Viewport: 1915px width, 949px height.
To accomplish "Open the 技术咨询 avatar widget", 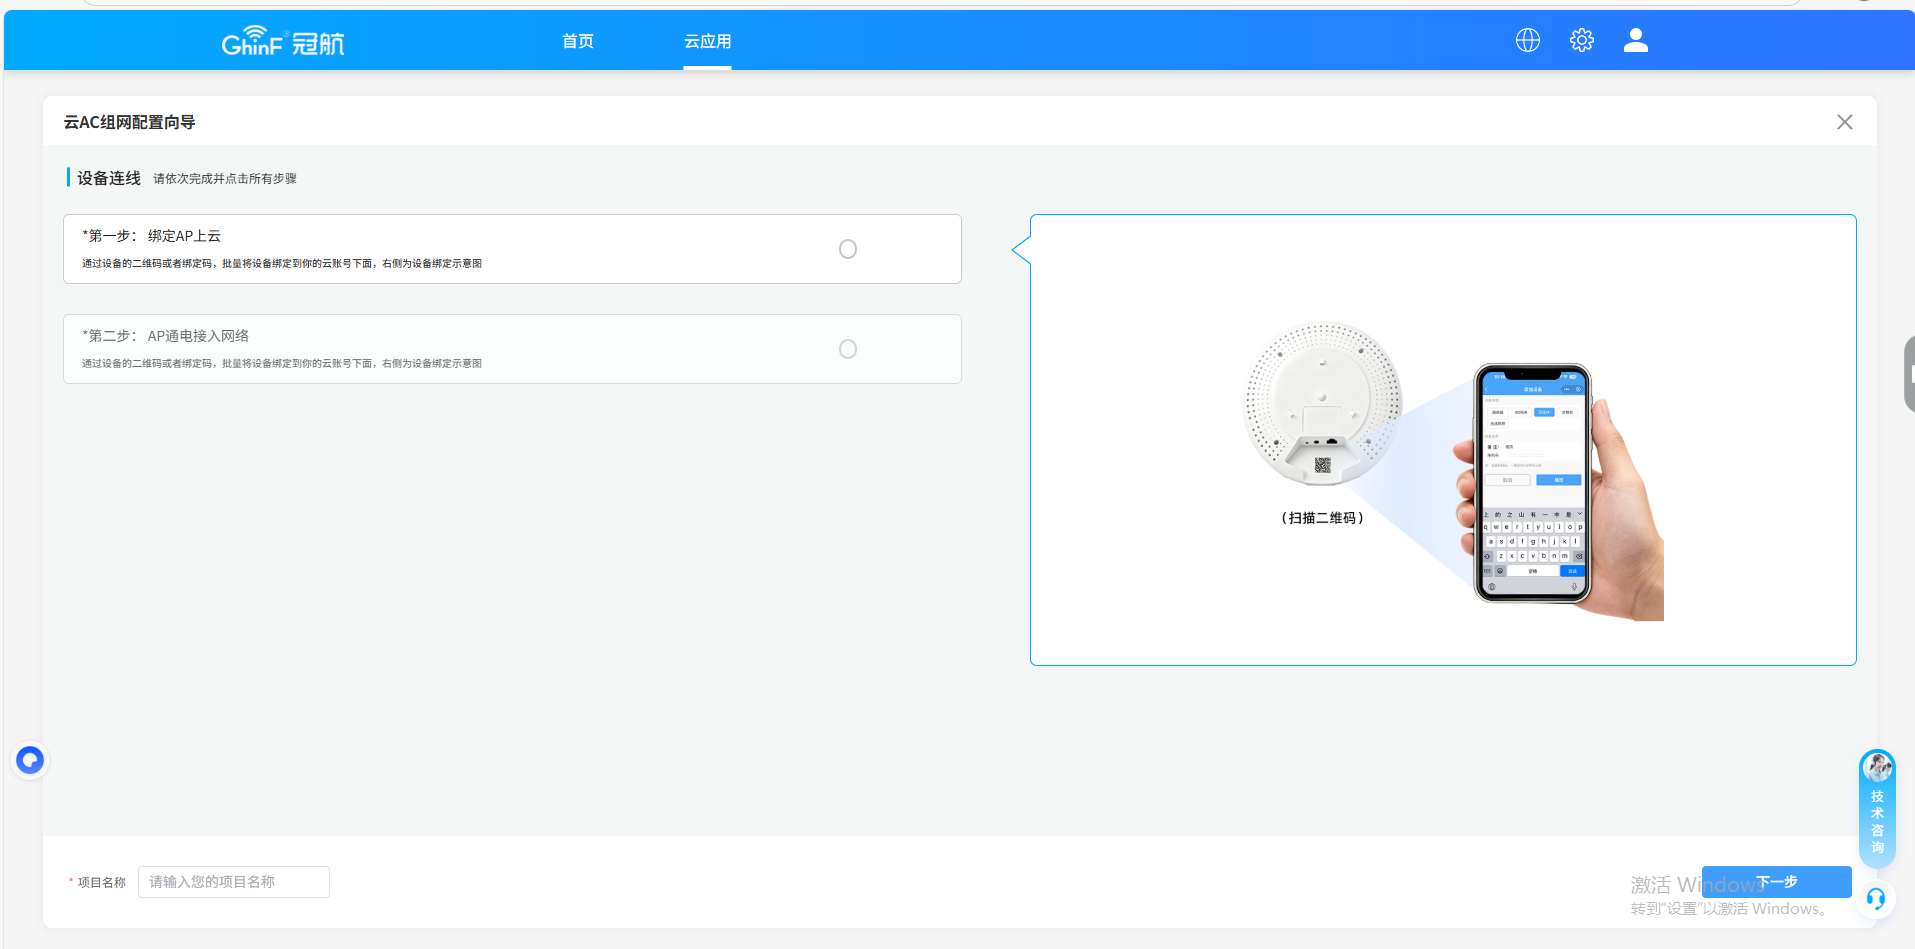I will click(1877, 806).
